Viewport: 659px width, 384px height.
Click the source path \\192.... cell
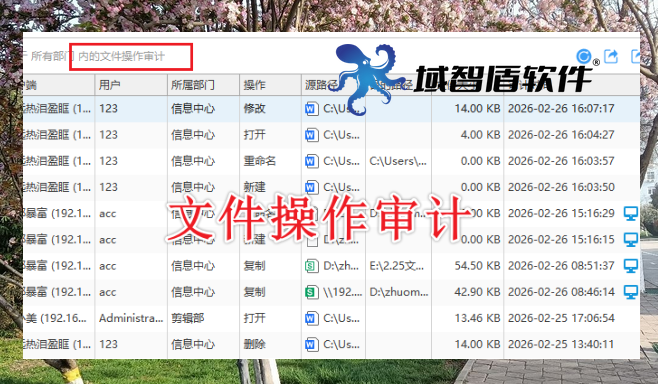click(x=343, y=292)
